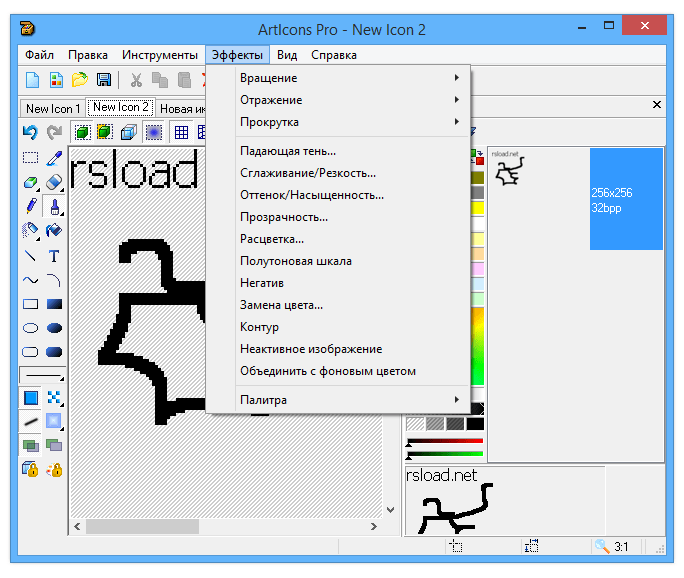Open the checkered pattern options dropdown
Viewport: 684px width, 578px height.
coord(54,398)
